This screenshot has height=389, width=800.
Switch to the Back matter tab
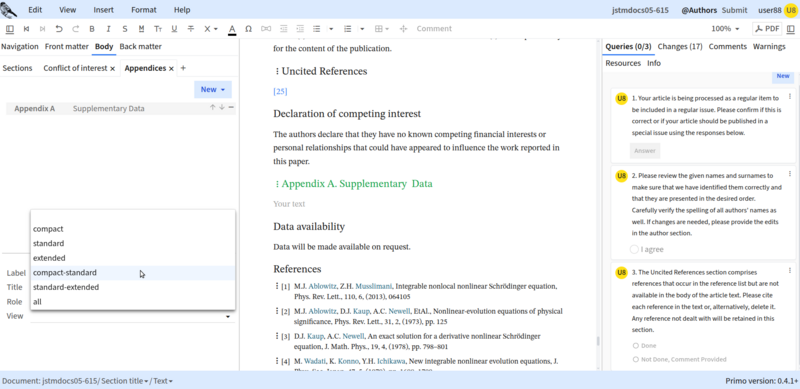pos(140,46)
